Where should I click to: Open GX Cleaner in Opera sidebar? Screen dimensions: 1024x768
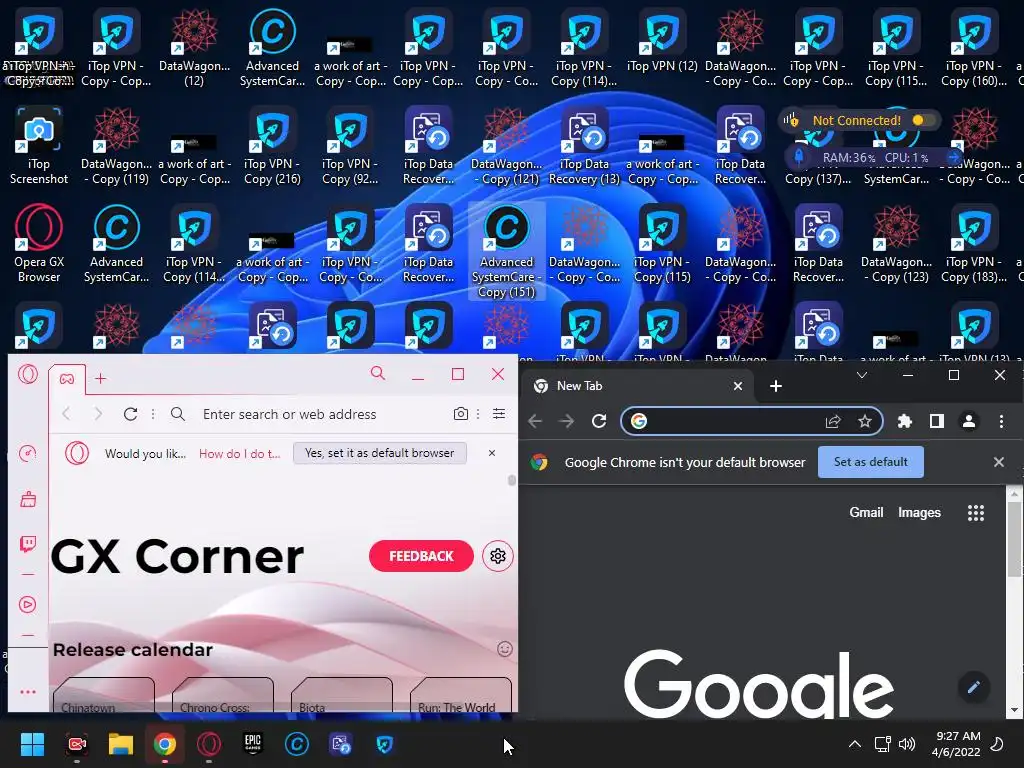(27, 500)
